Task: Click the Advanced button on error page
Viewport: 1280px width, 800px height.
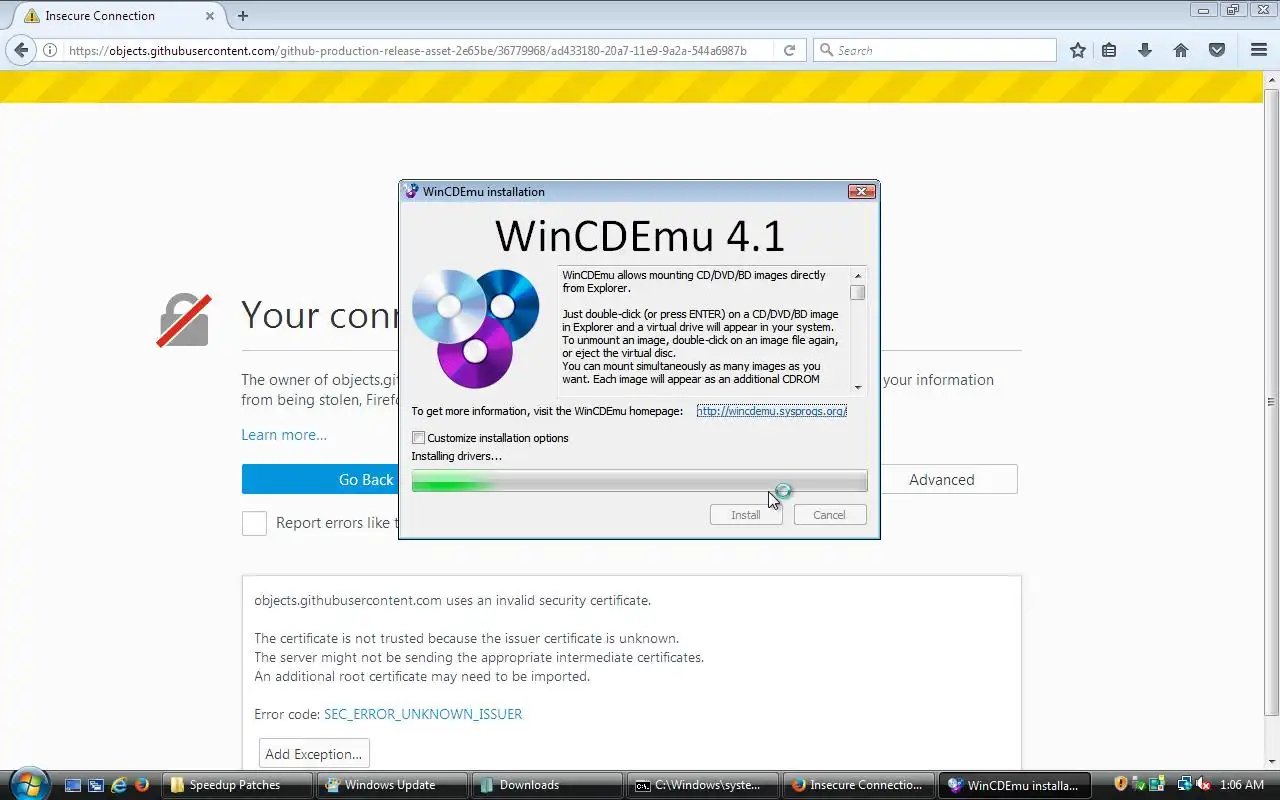Action: [x=942, y=480]
